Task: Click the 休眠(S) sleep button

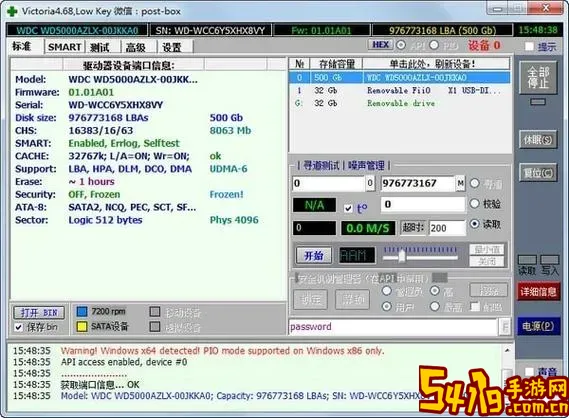Action: (538, 140)
